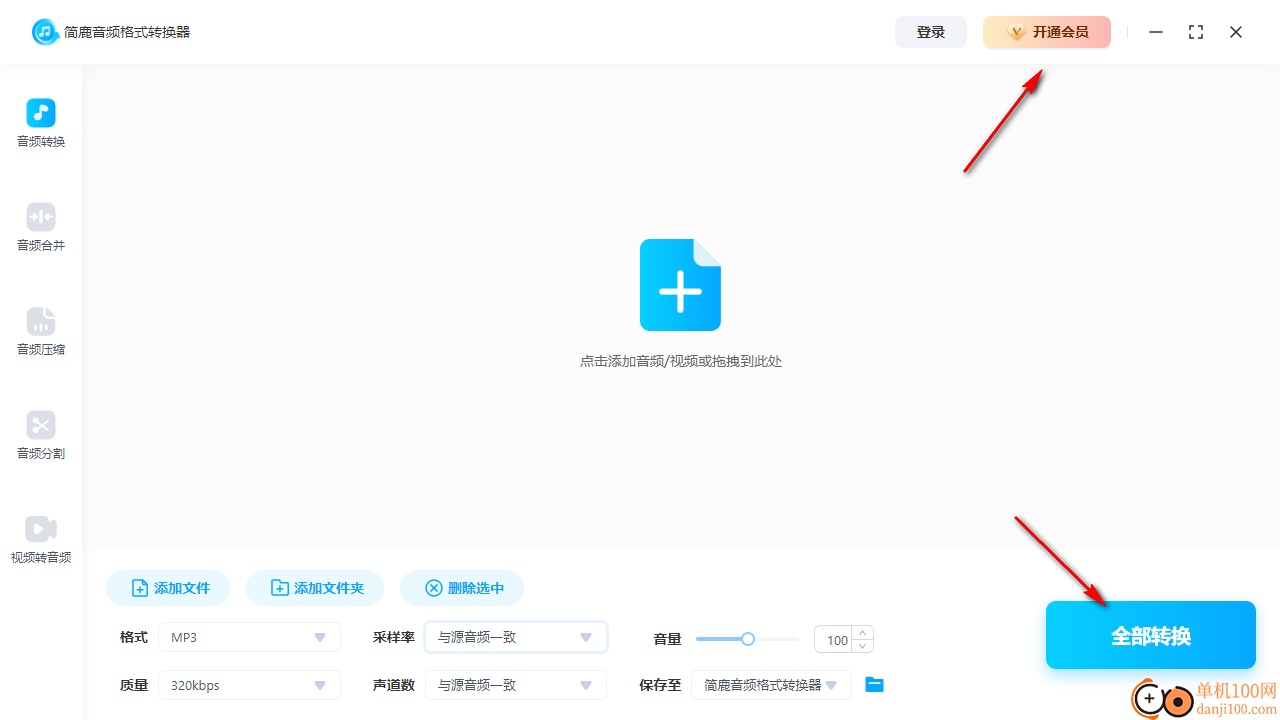
Task: Switch to 音频合并 audio merge
Action: point(41,228)
